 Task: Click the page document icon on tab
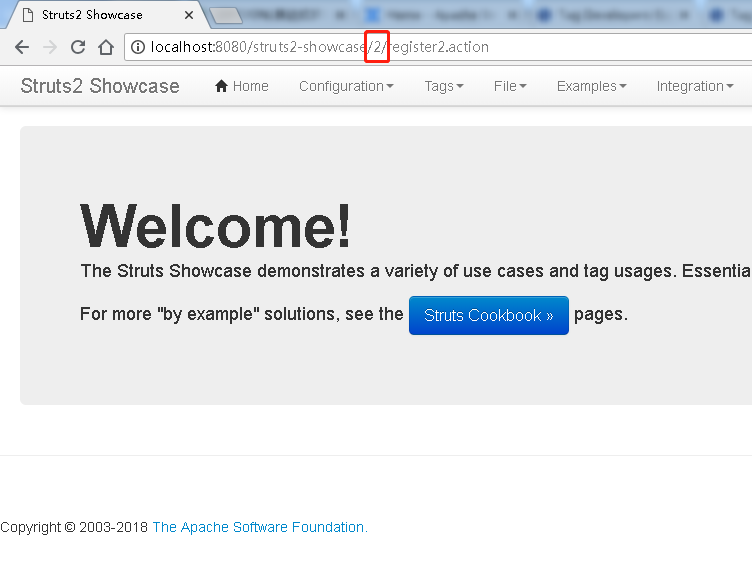[28, 15]
